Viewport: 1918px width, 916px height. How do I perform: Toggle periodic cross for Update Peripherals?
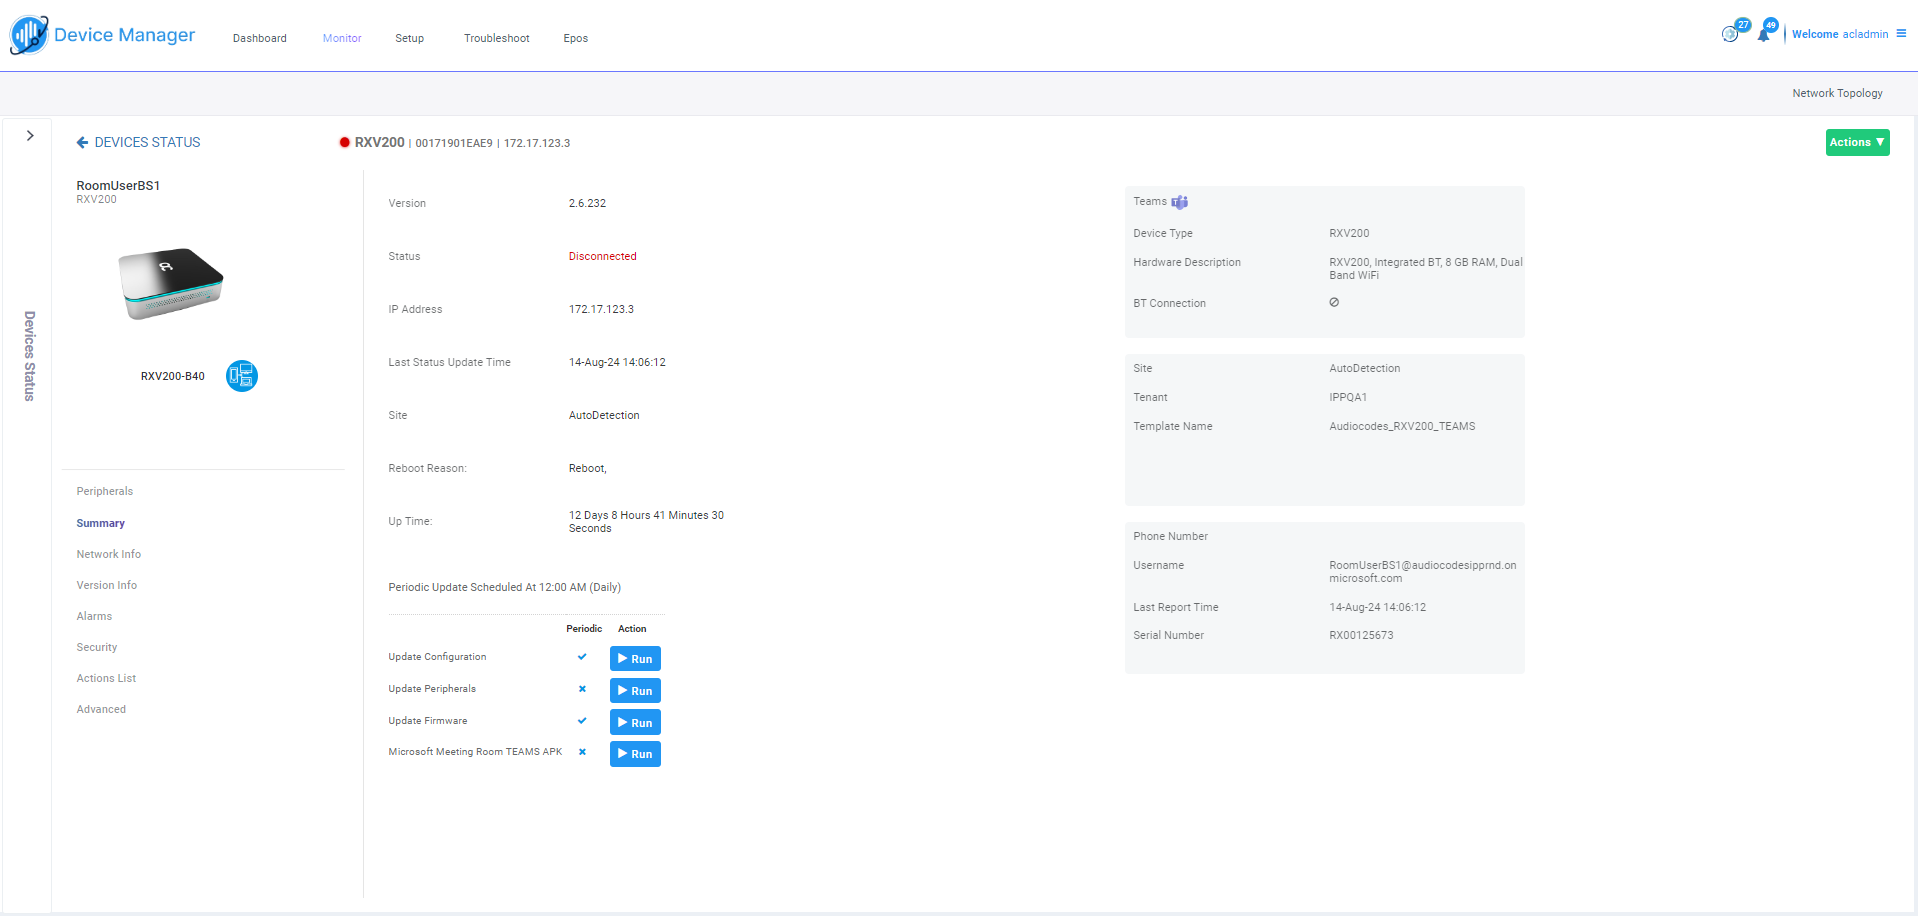(582, 689)
